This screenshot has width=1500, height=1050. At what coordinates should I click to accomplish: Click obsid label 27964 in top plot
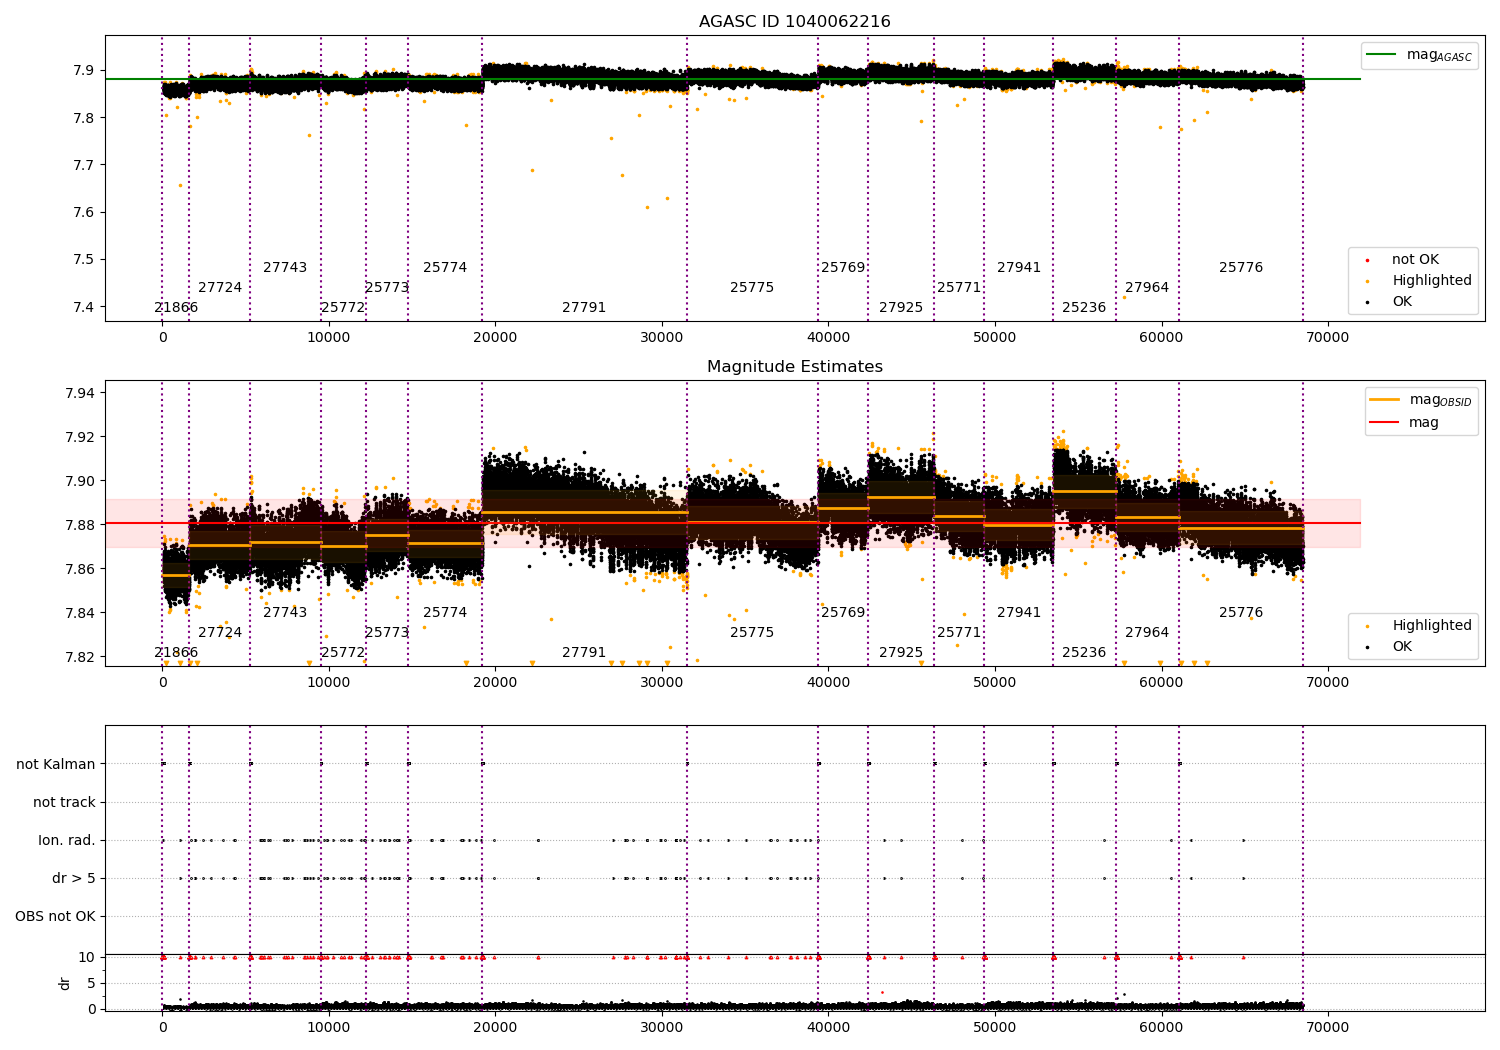[1147, 288]
